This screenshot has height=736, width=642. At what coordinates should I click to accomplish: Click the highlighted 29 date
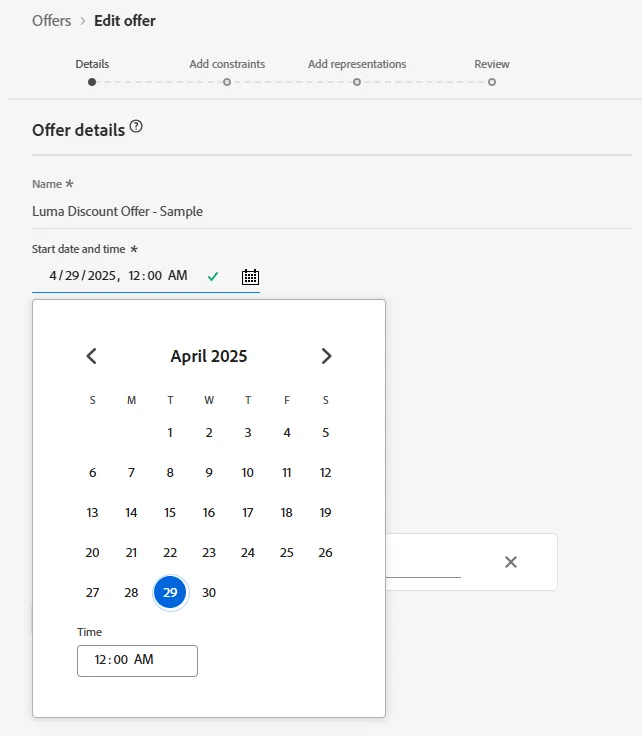click(x=170, y=592)
